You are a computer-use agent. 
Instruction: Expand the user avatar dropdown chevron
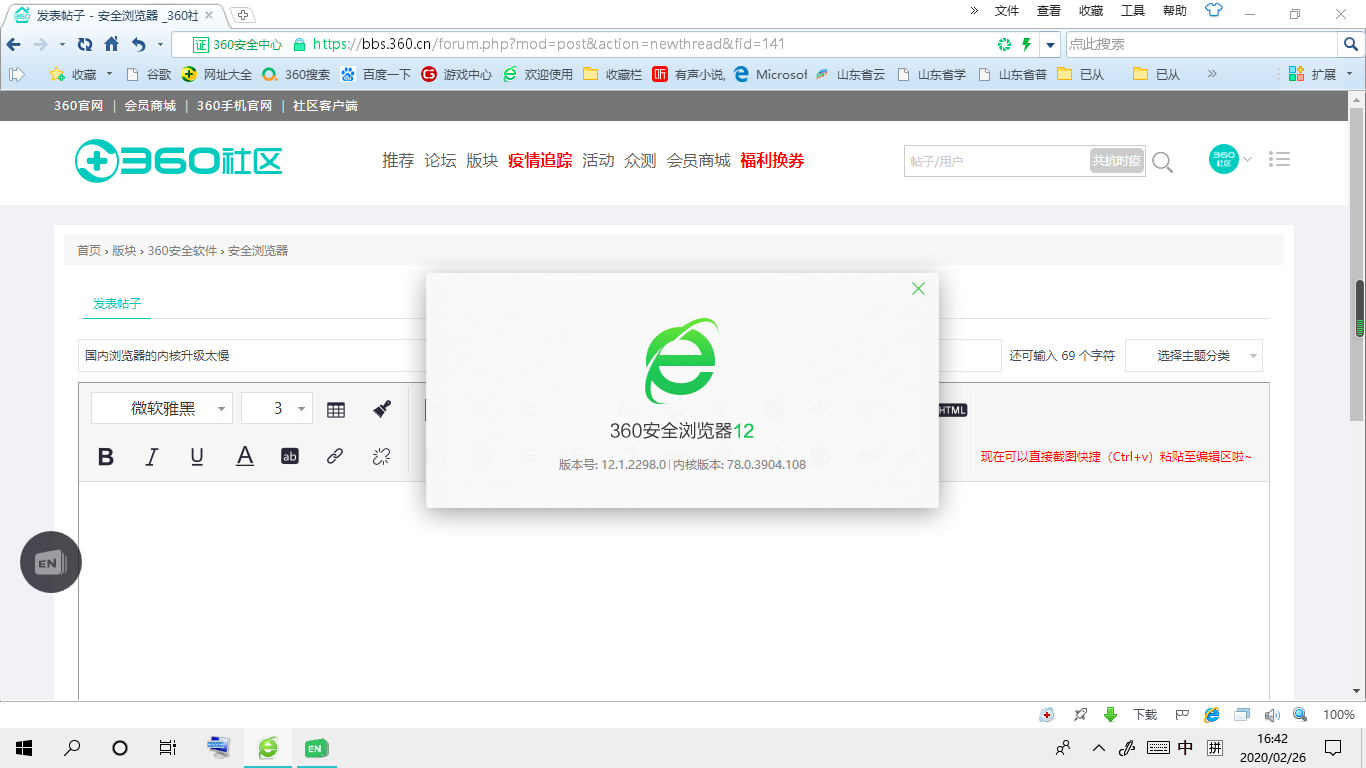tap(1247, 159)
